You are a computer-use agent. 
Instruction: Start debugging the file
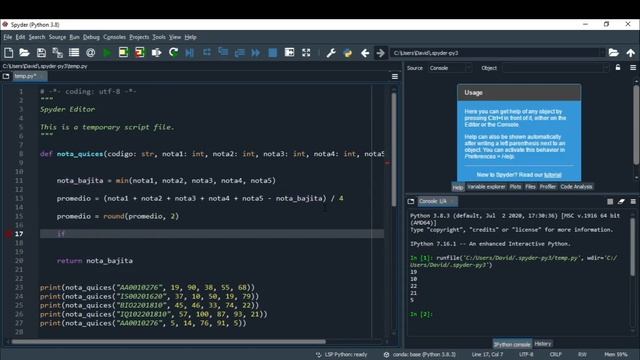(x=190, y=53)
